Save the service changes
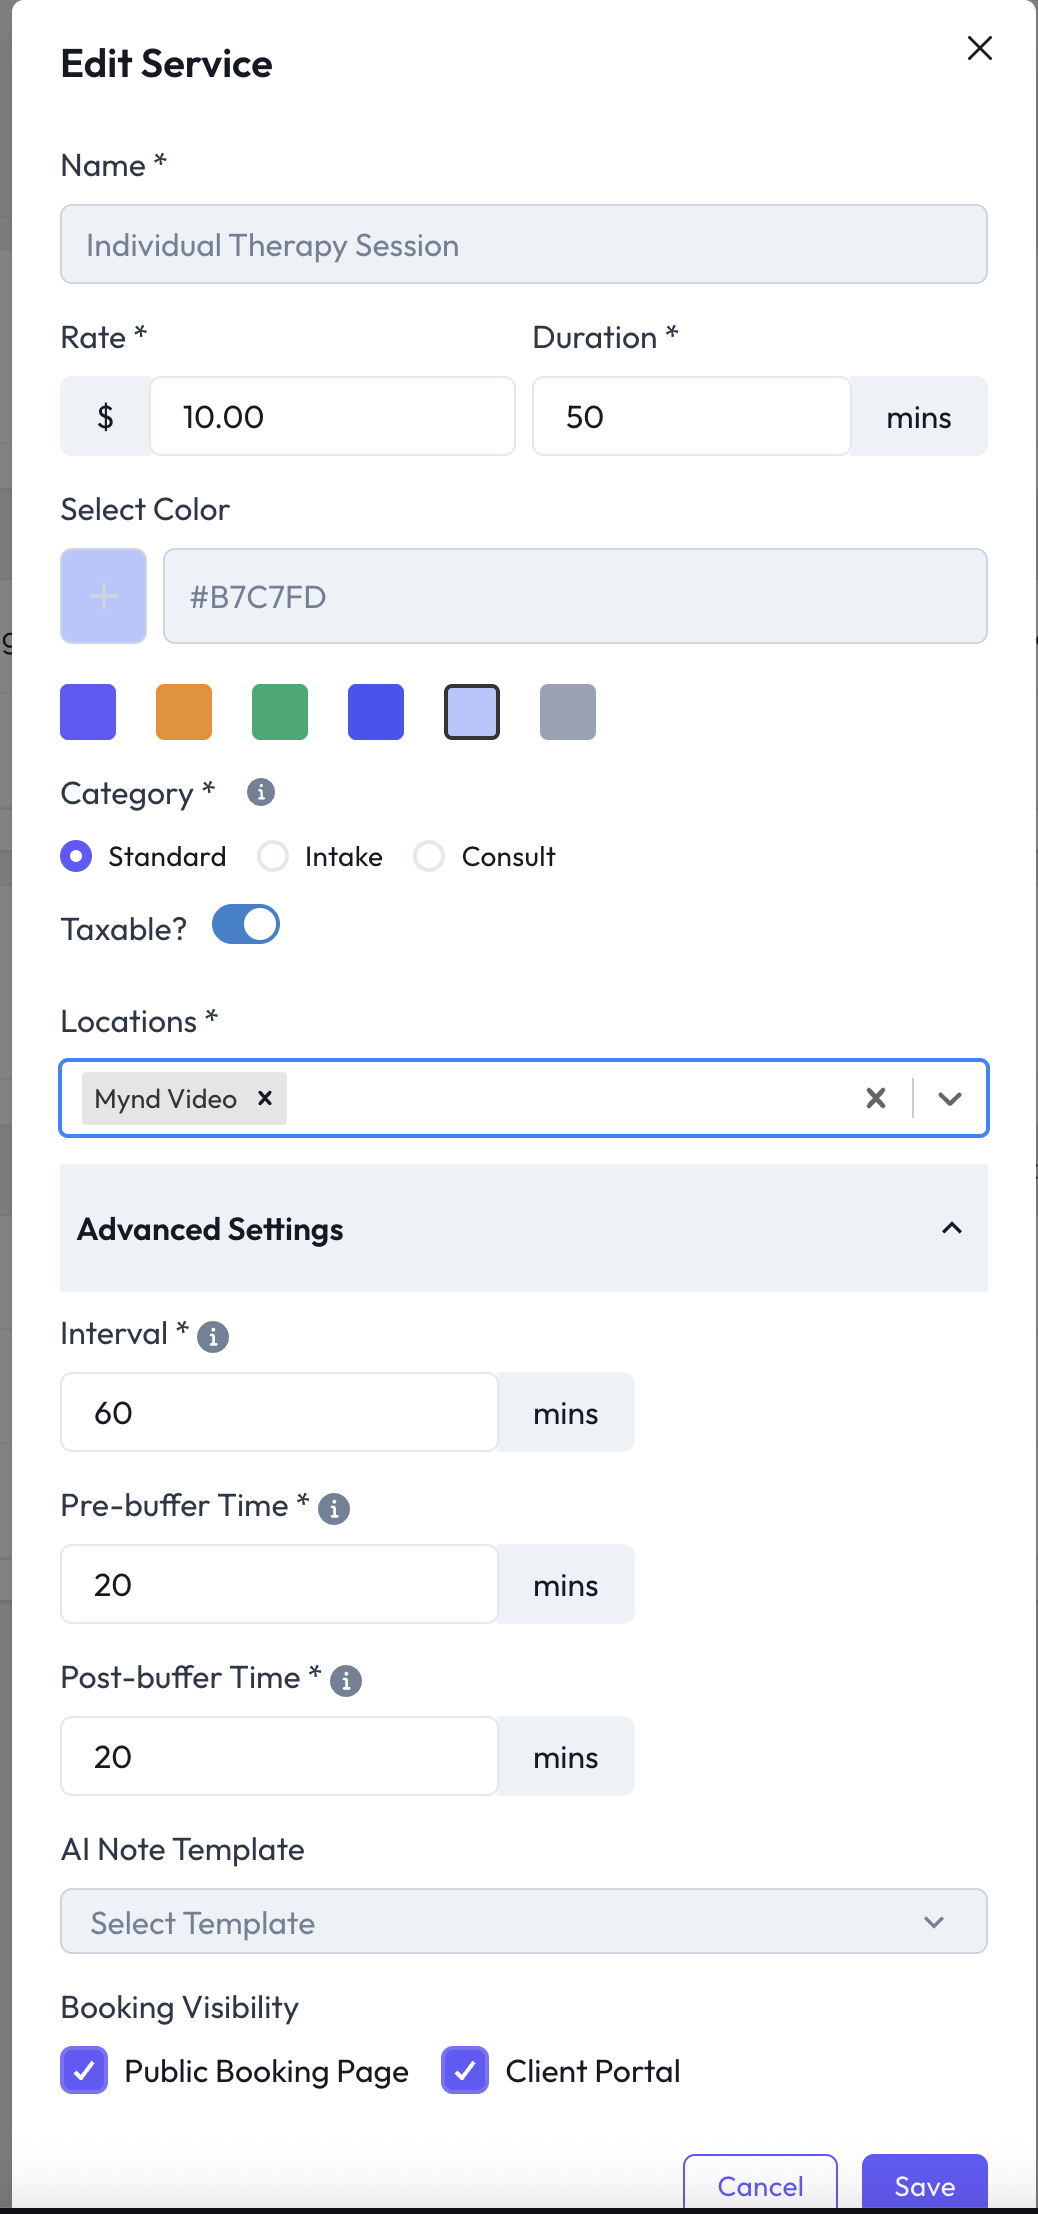 (924, 2185)
